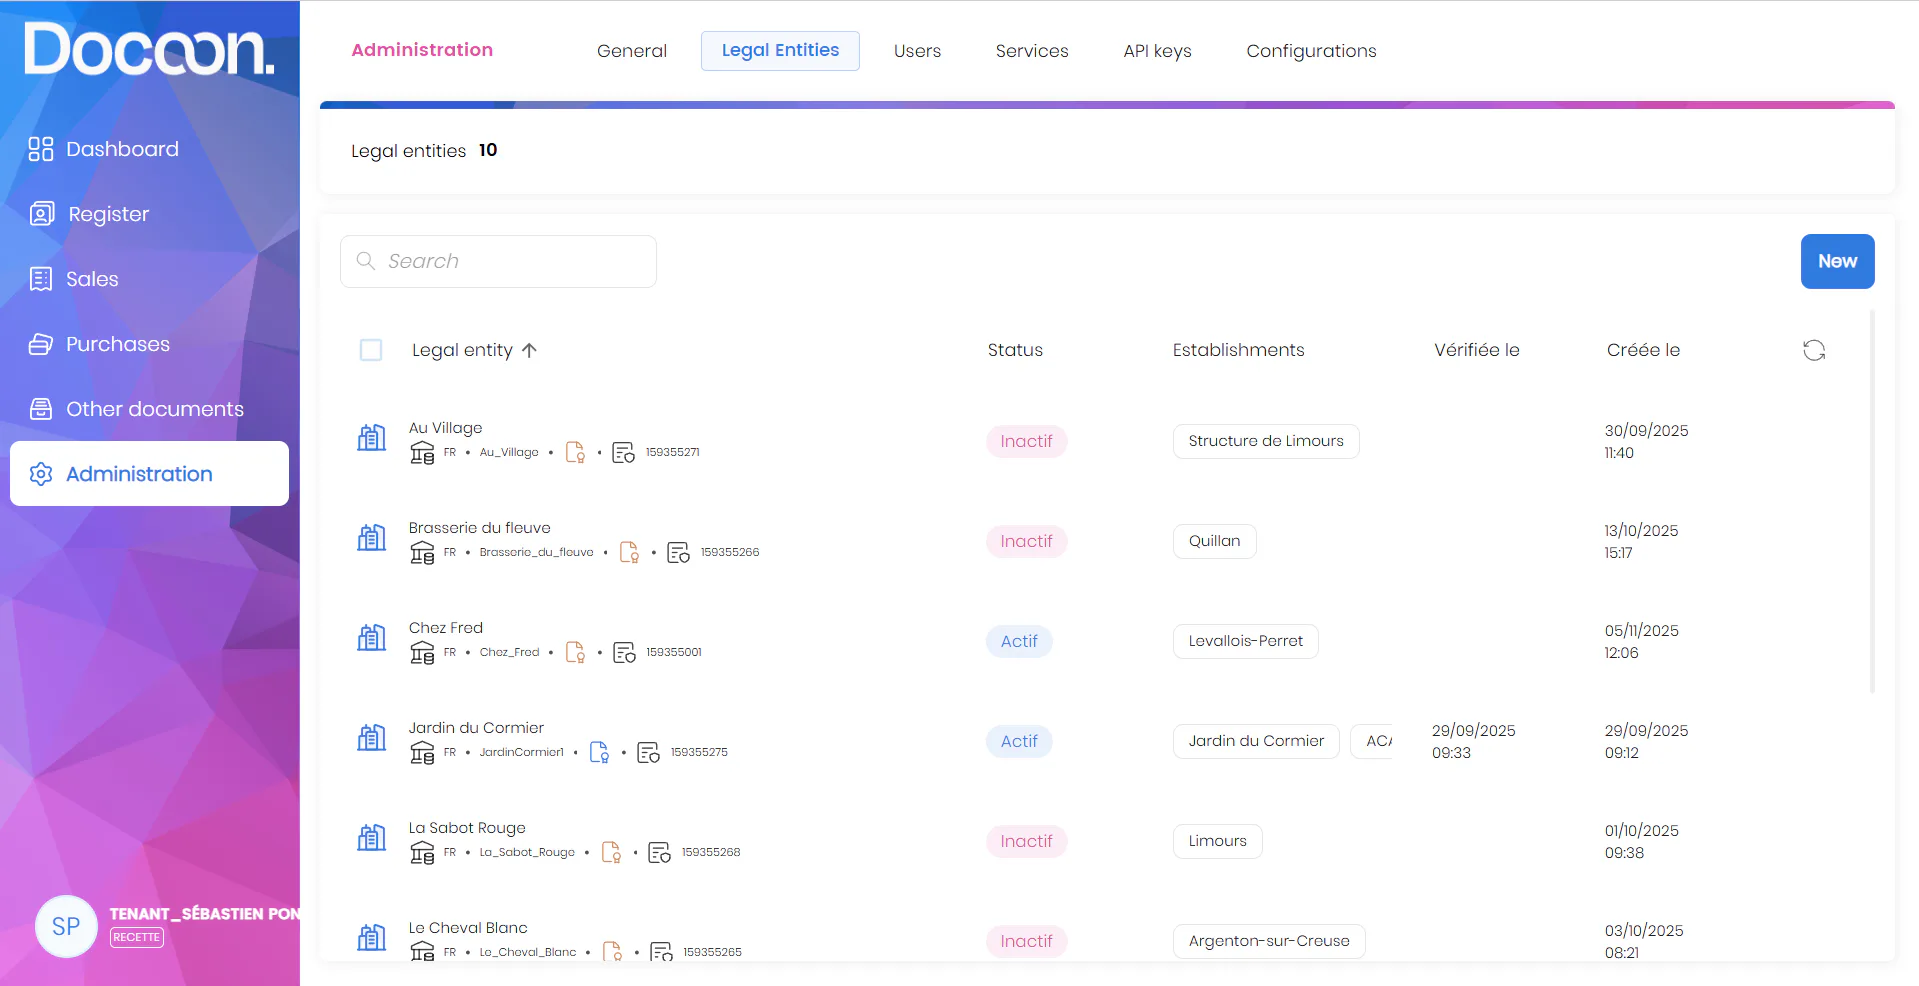Click the verified date 29/09/2025 09:33
1919x986 pixels.
point(1473,742)
